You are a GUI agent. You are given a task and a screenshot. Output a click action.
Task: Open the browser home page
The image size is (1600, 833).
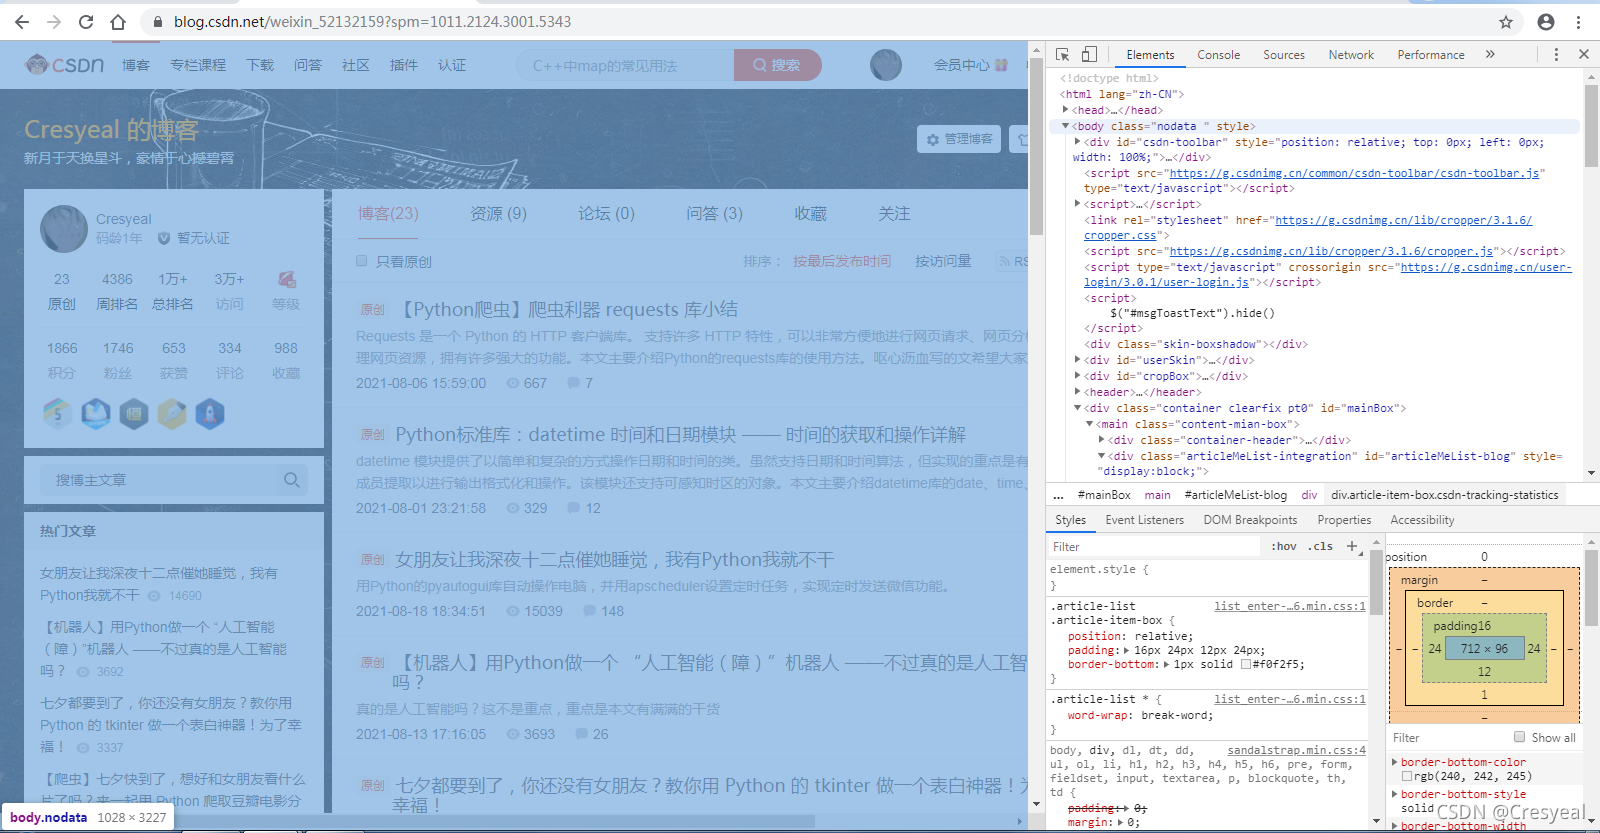point(118,22)
